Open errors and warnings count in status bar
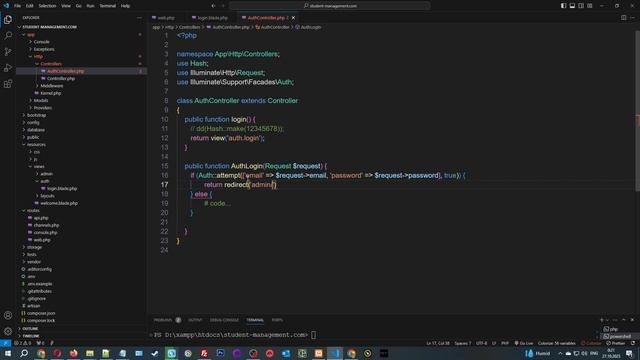Image resolution: width=640 pixels, height=360 pixels. click(22, 343)
